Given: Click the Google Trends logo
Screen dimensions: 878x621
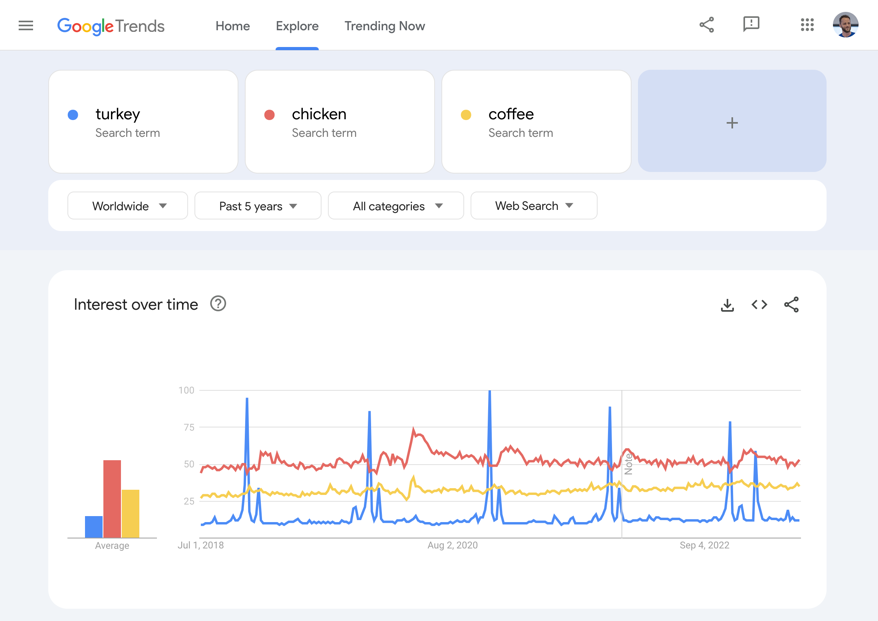Looking at the screenshot, I should pyautogui.click(x=111, y=26).
